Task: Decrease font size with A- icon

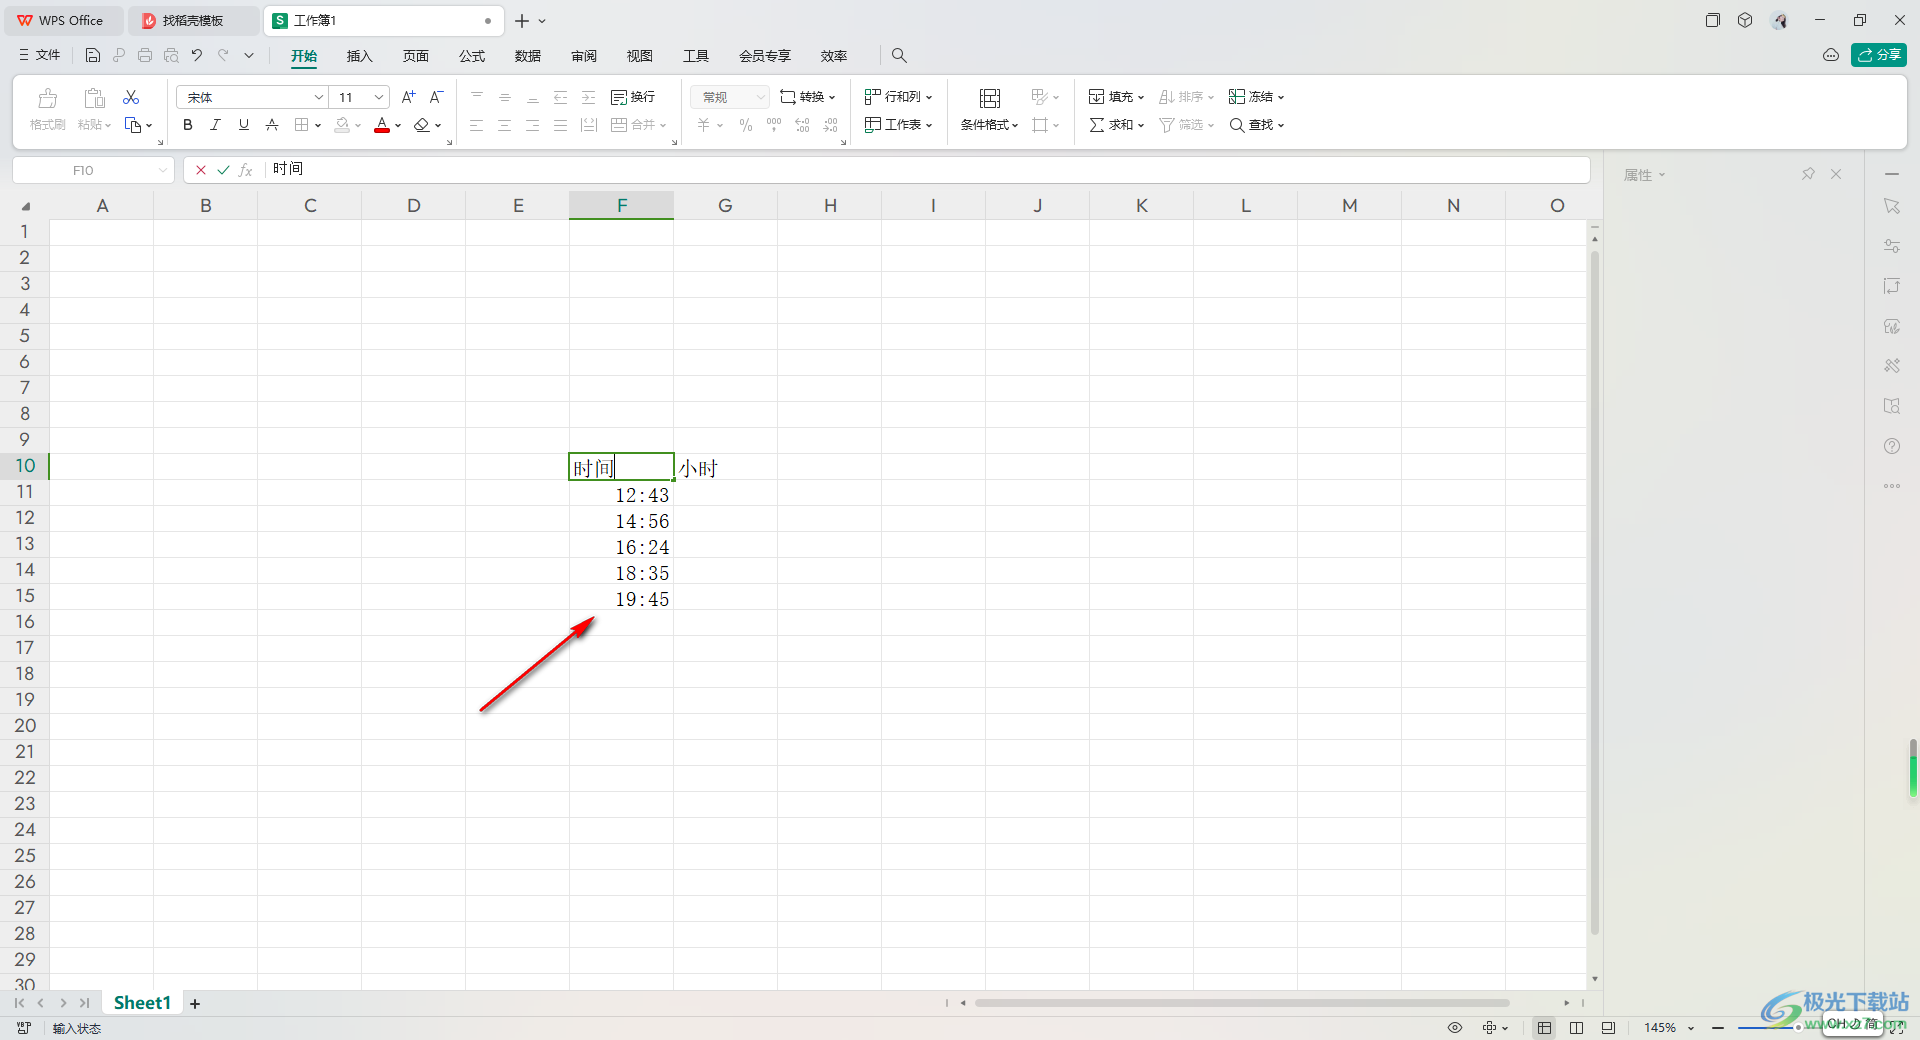Action: (x=436, y=97)
